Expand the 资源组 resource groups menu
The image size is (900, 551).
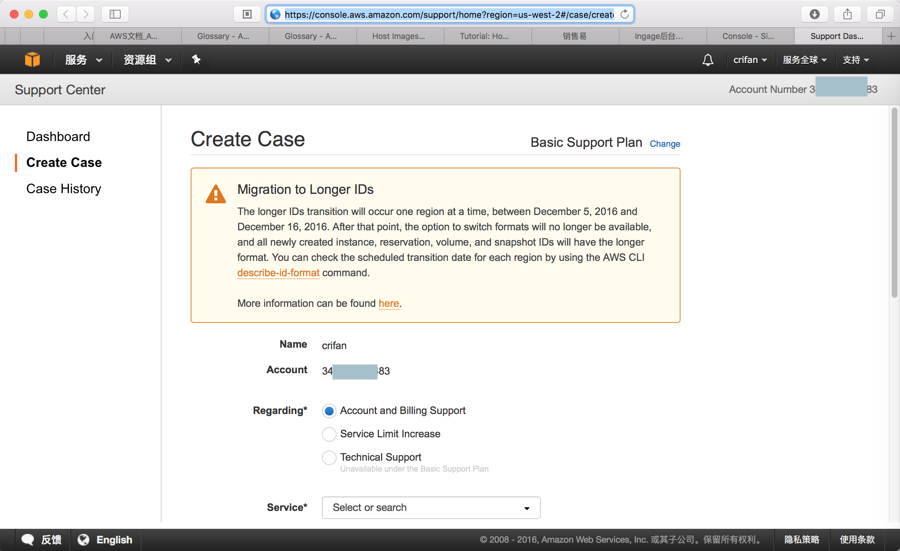coord(148,60)
